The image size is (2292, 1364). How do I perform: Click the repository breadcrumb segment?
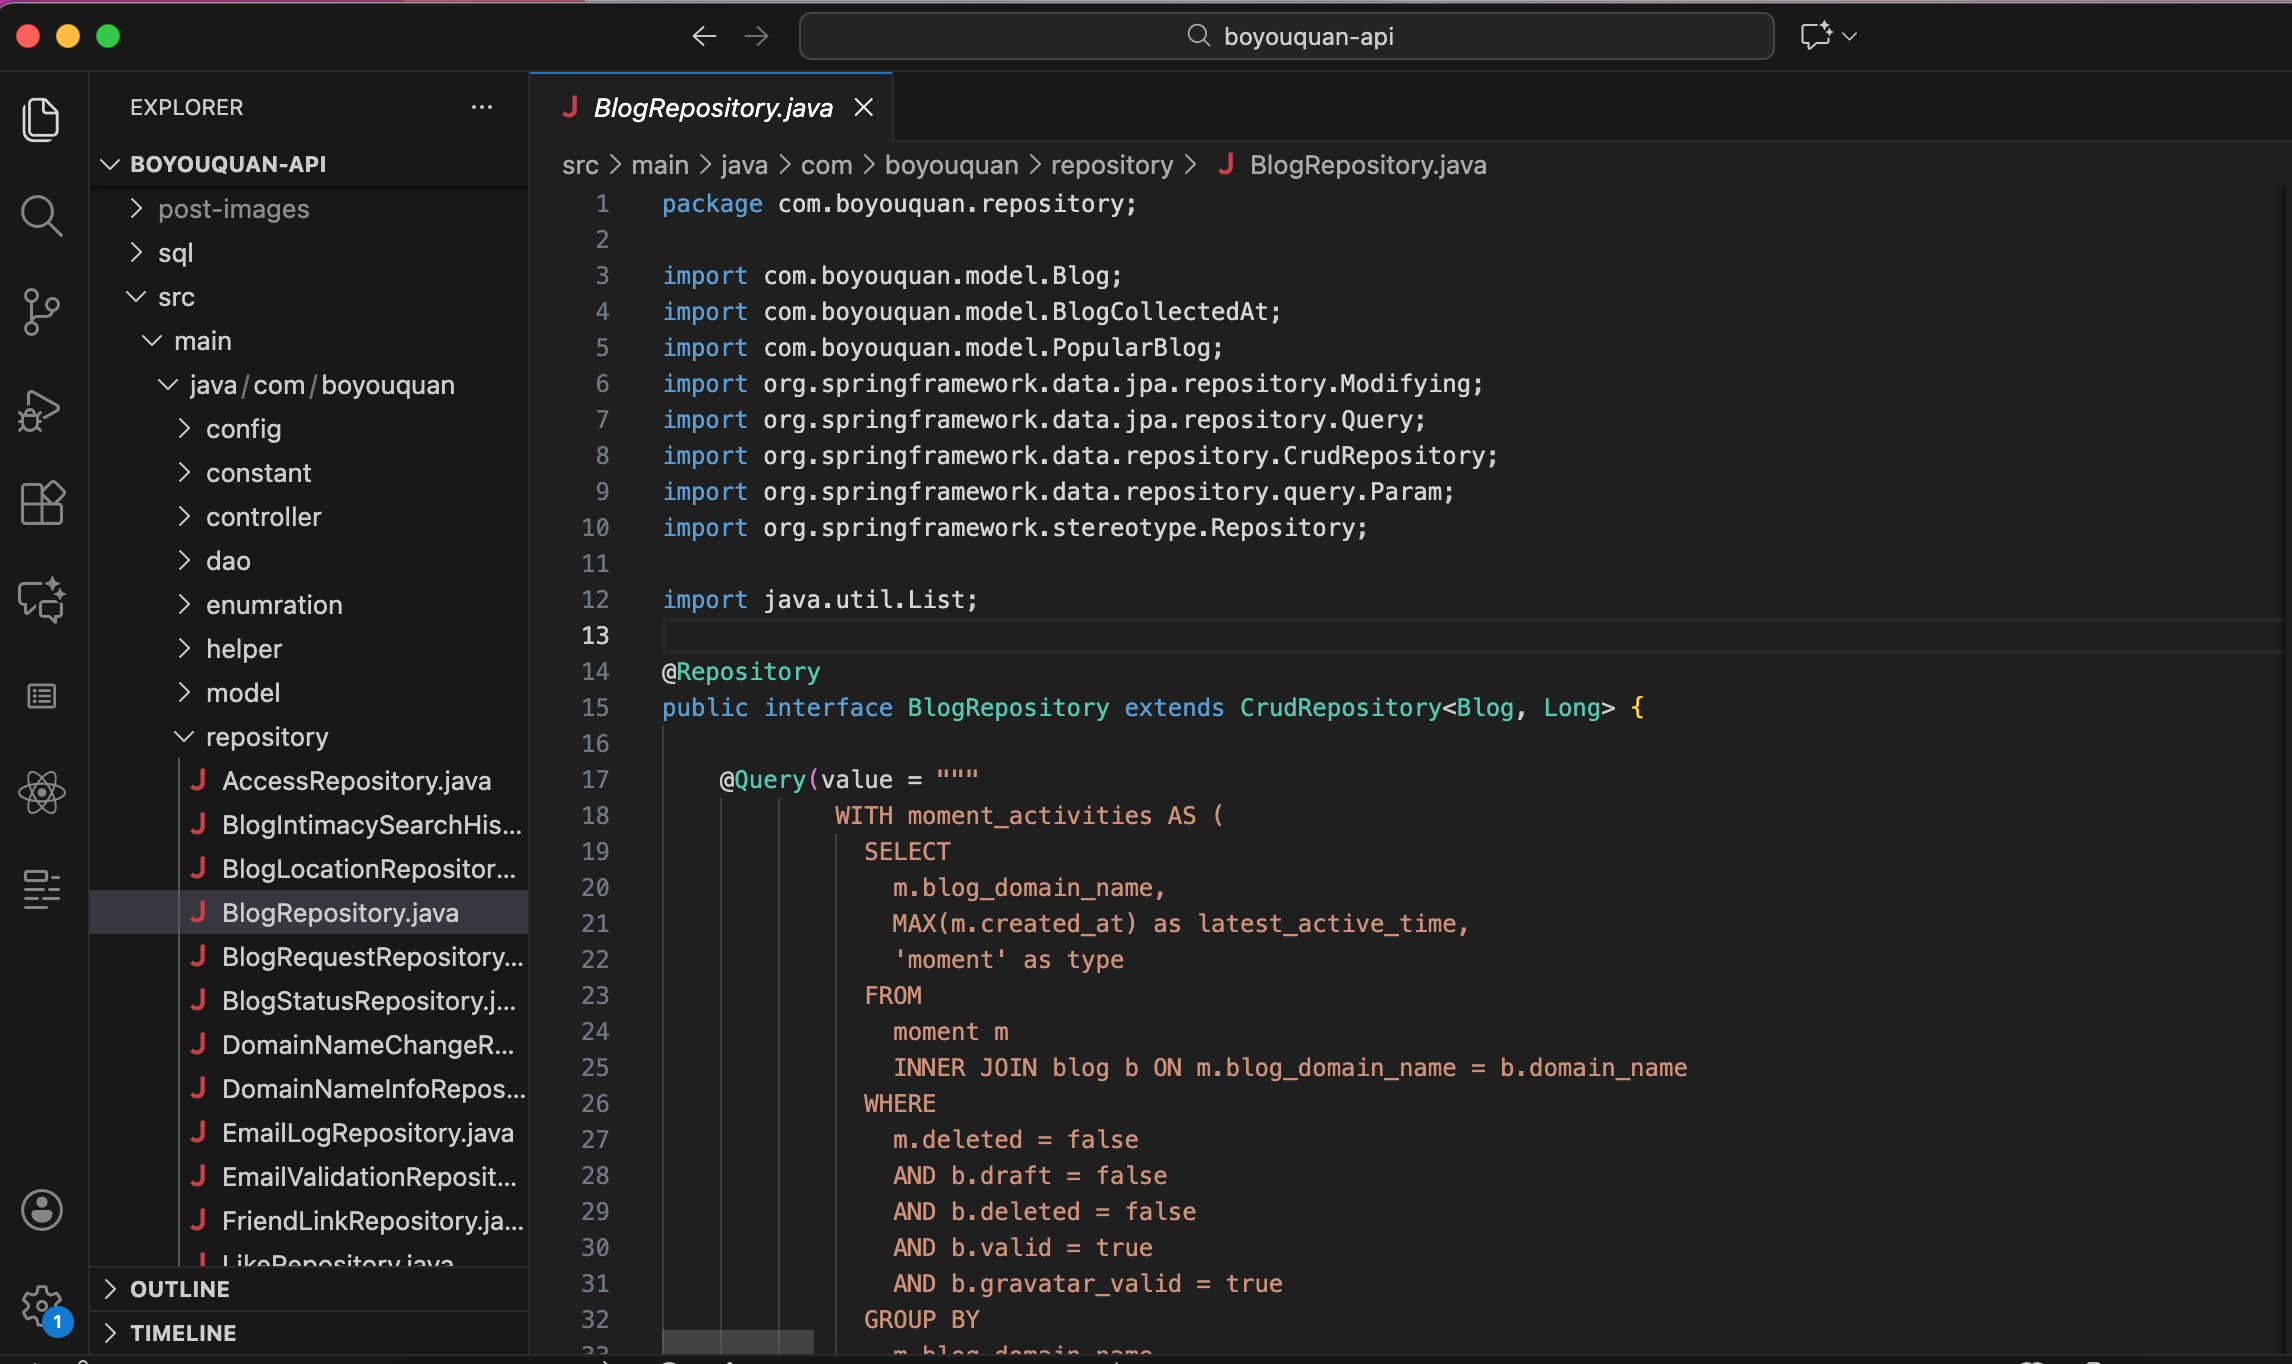1111,165
